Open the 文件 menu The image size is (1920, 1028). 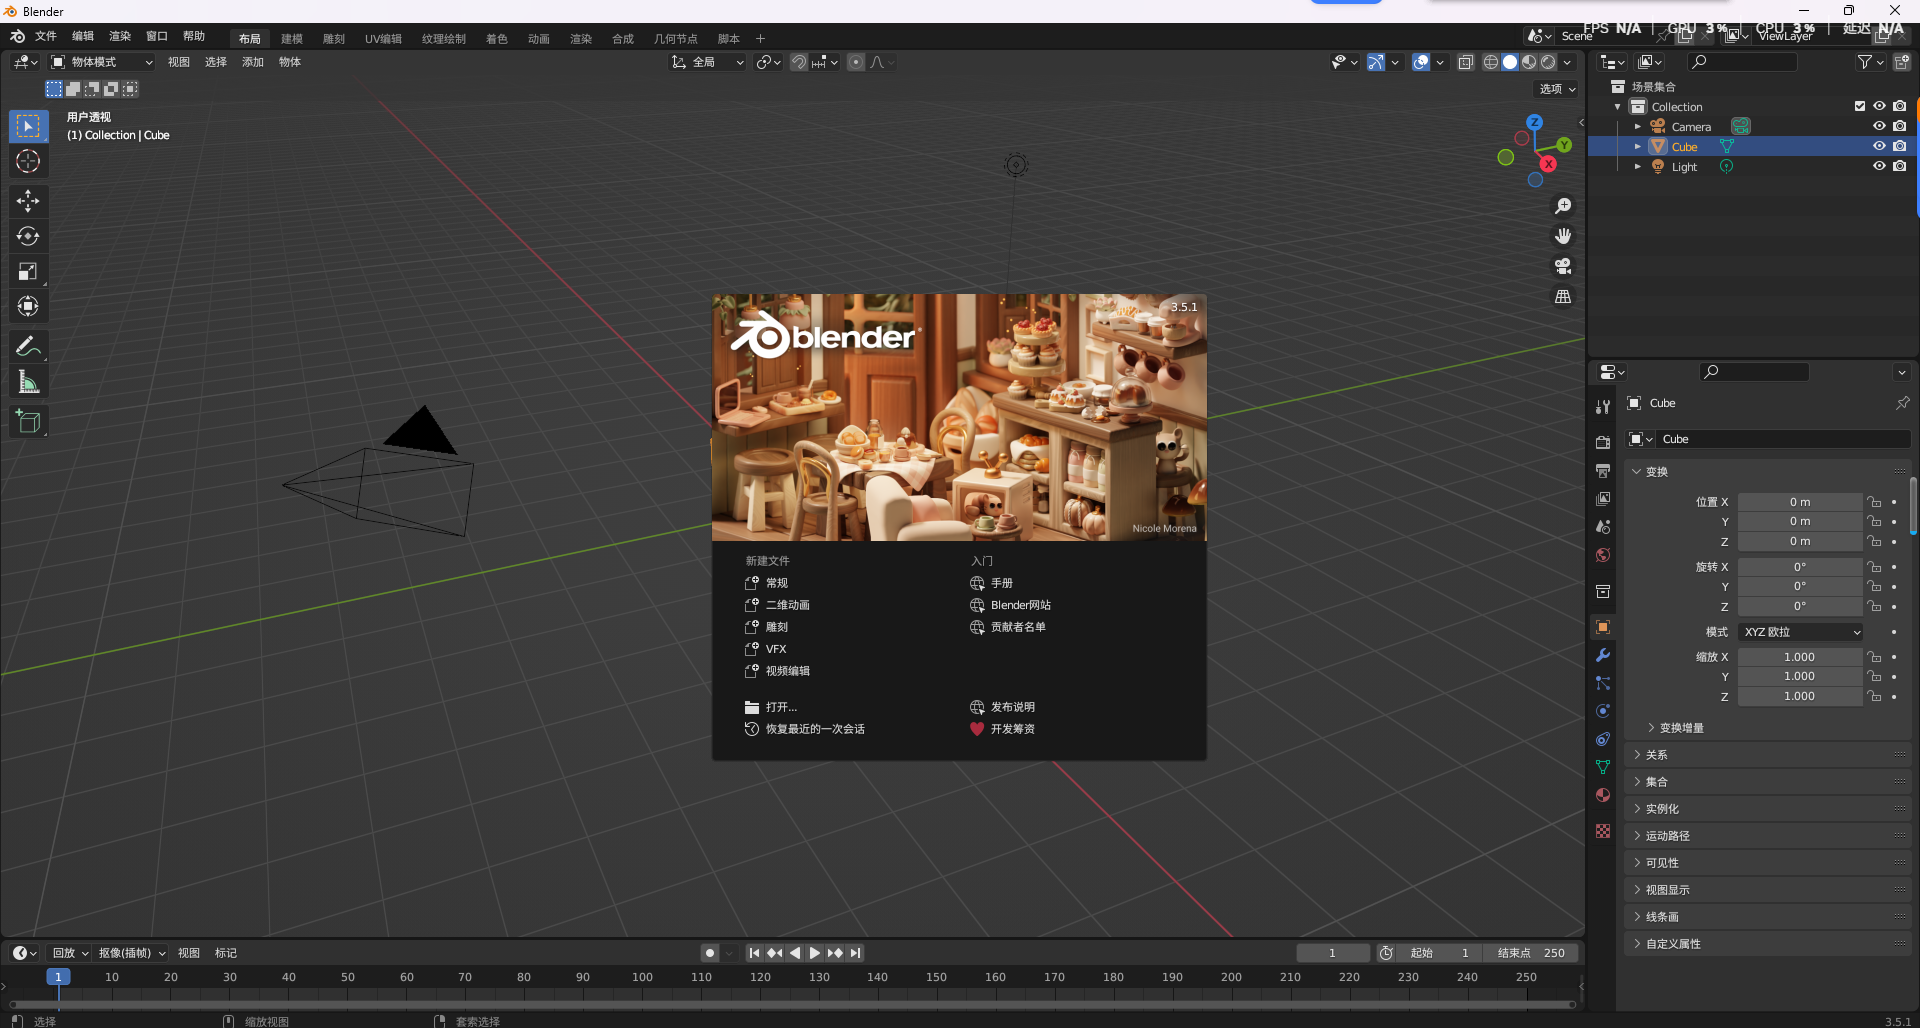(45, 36)
